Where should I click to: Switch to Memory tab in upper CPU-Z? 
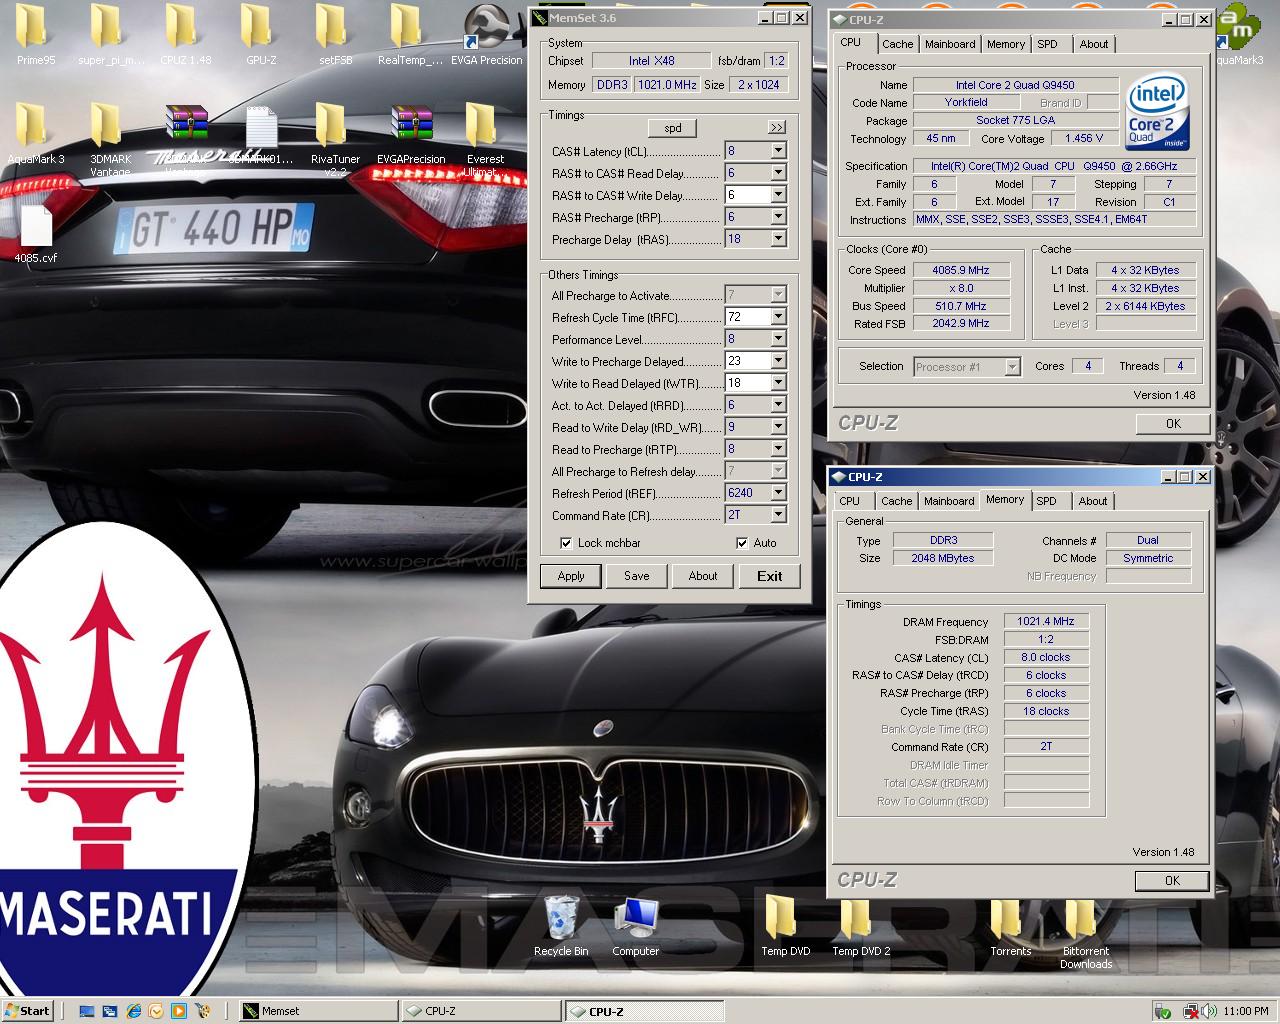pos(1006,44)
